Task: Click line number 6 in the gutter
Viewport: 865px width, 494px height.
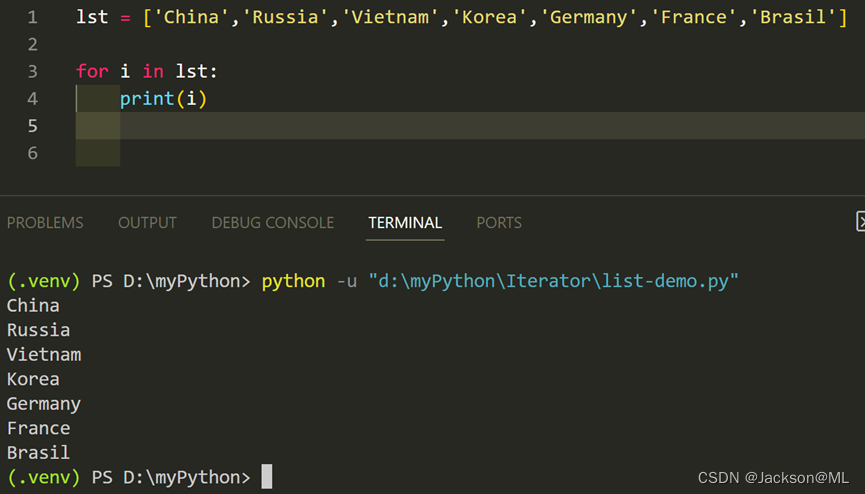Action: [x=33, y=153]
